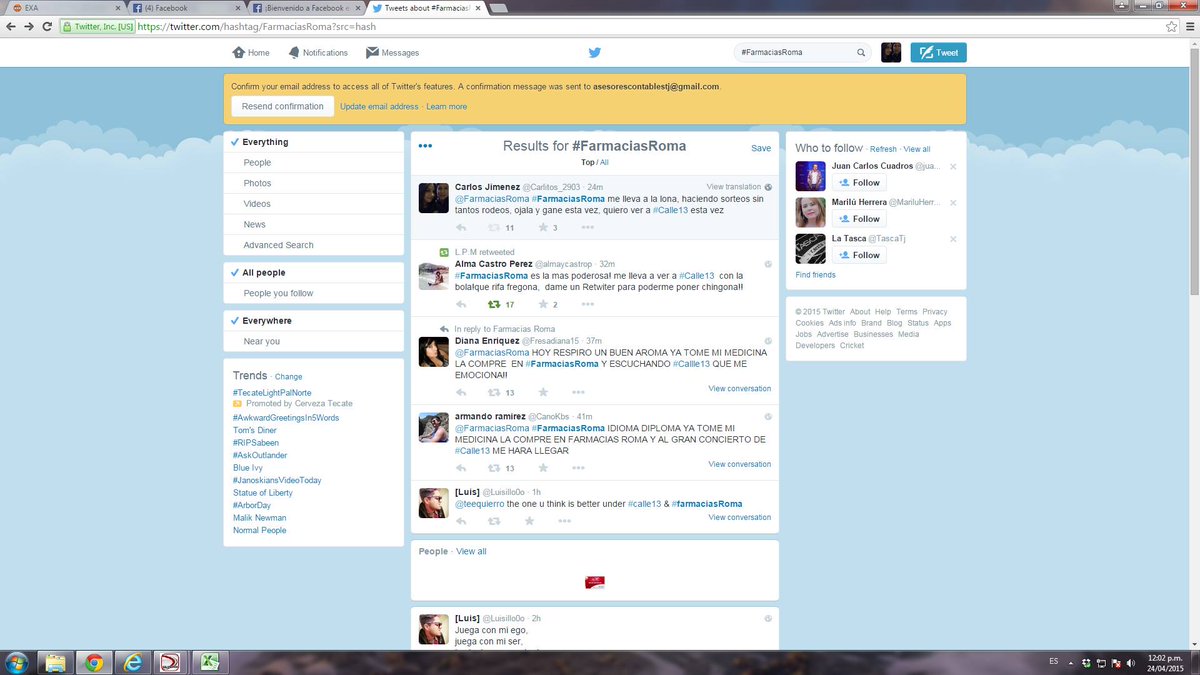Open Excel from the taskbar

tap(211, 662)
